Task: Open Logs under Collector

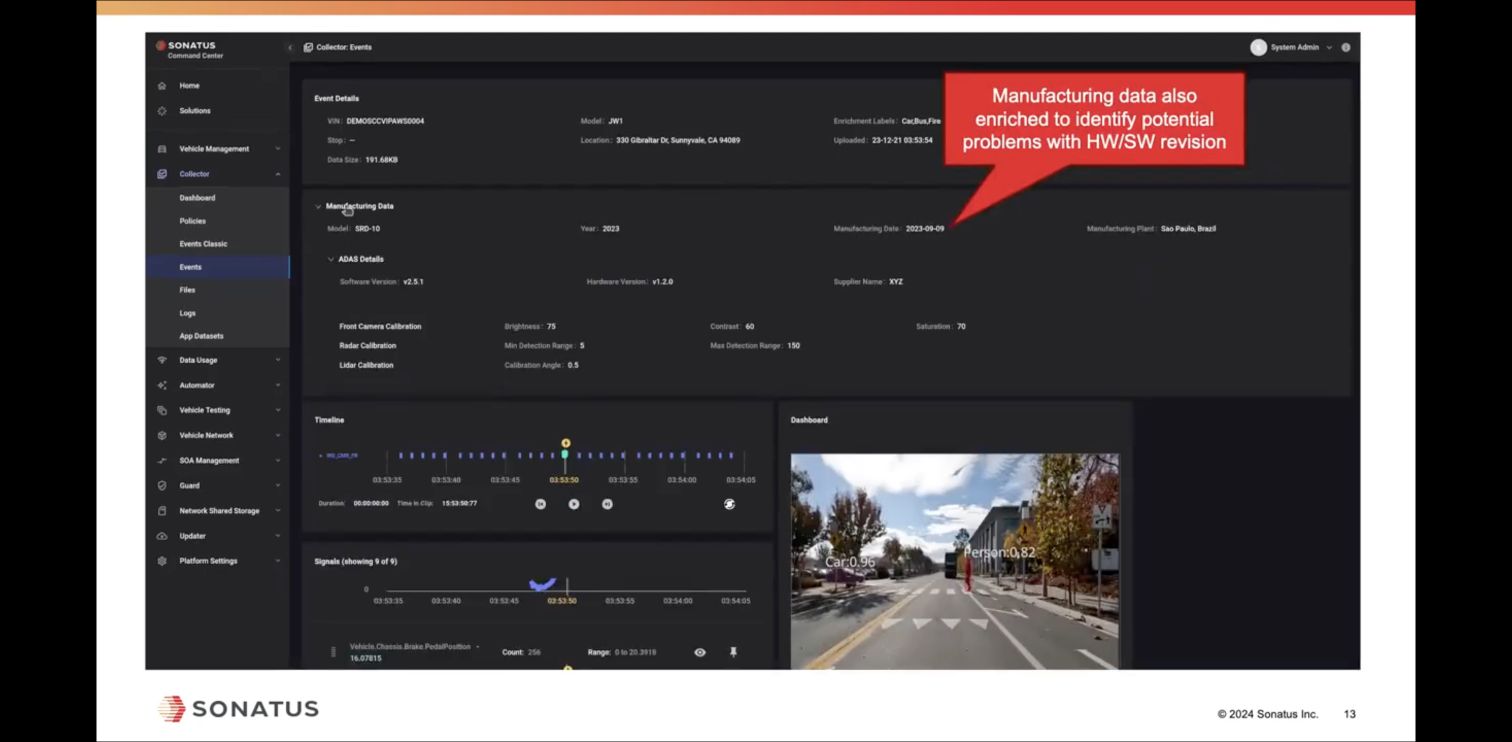Action: coord(187,313)
